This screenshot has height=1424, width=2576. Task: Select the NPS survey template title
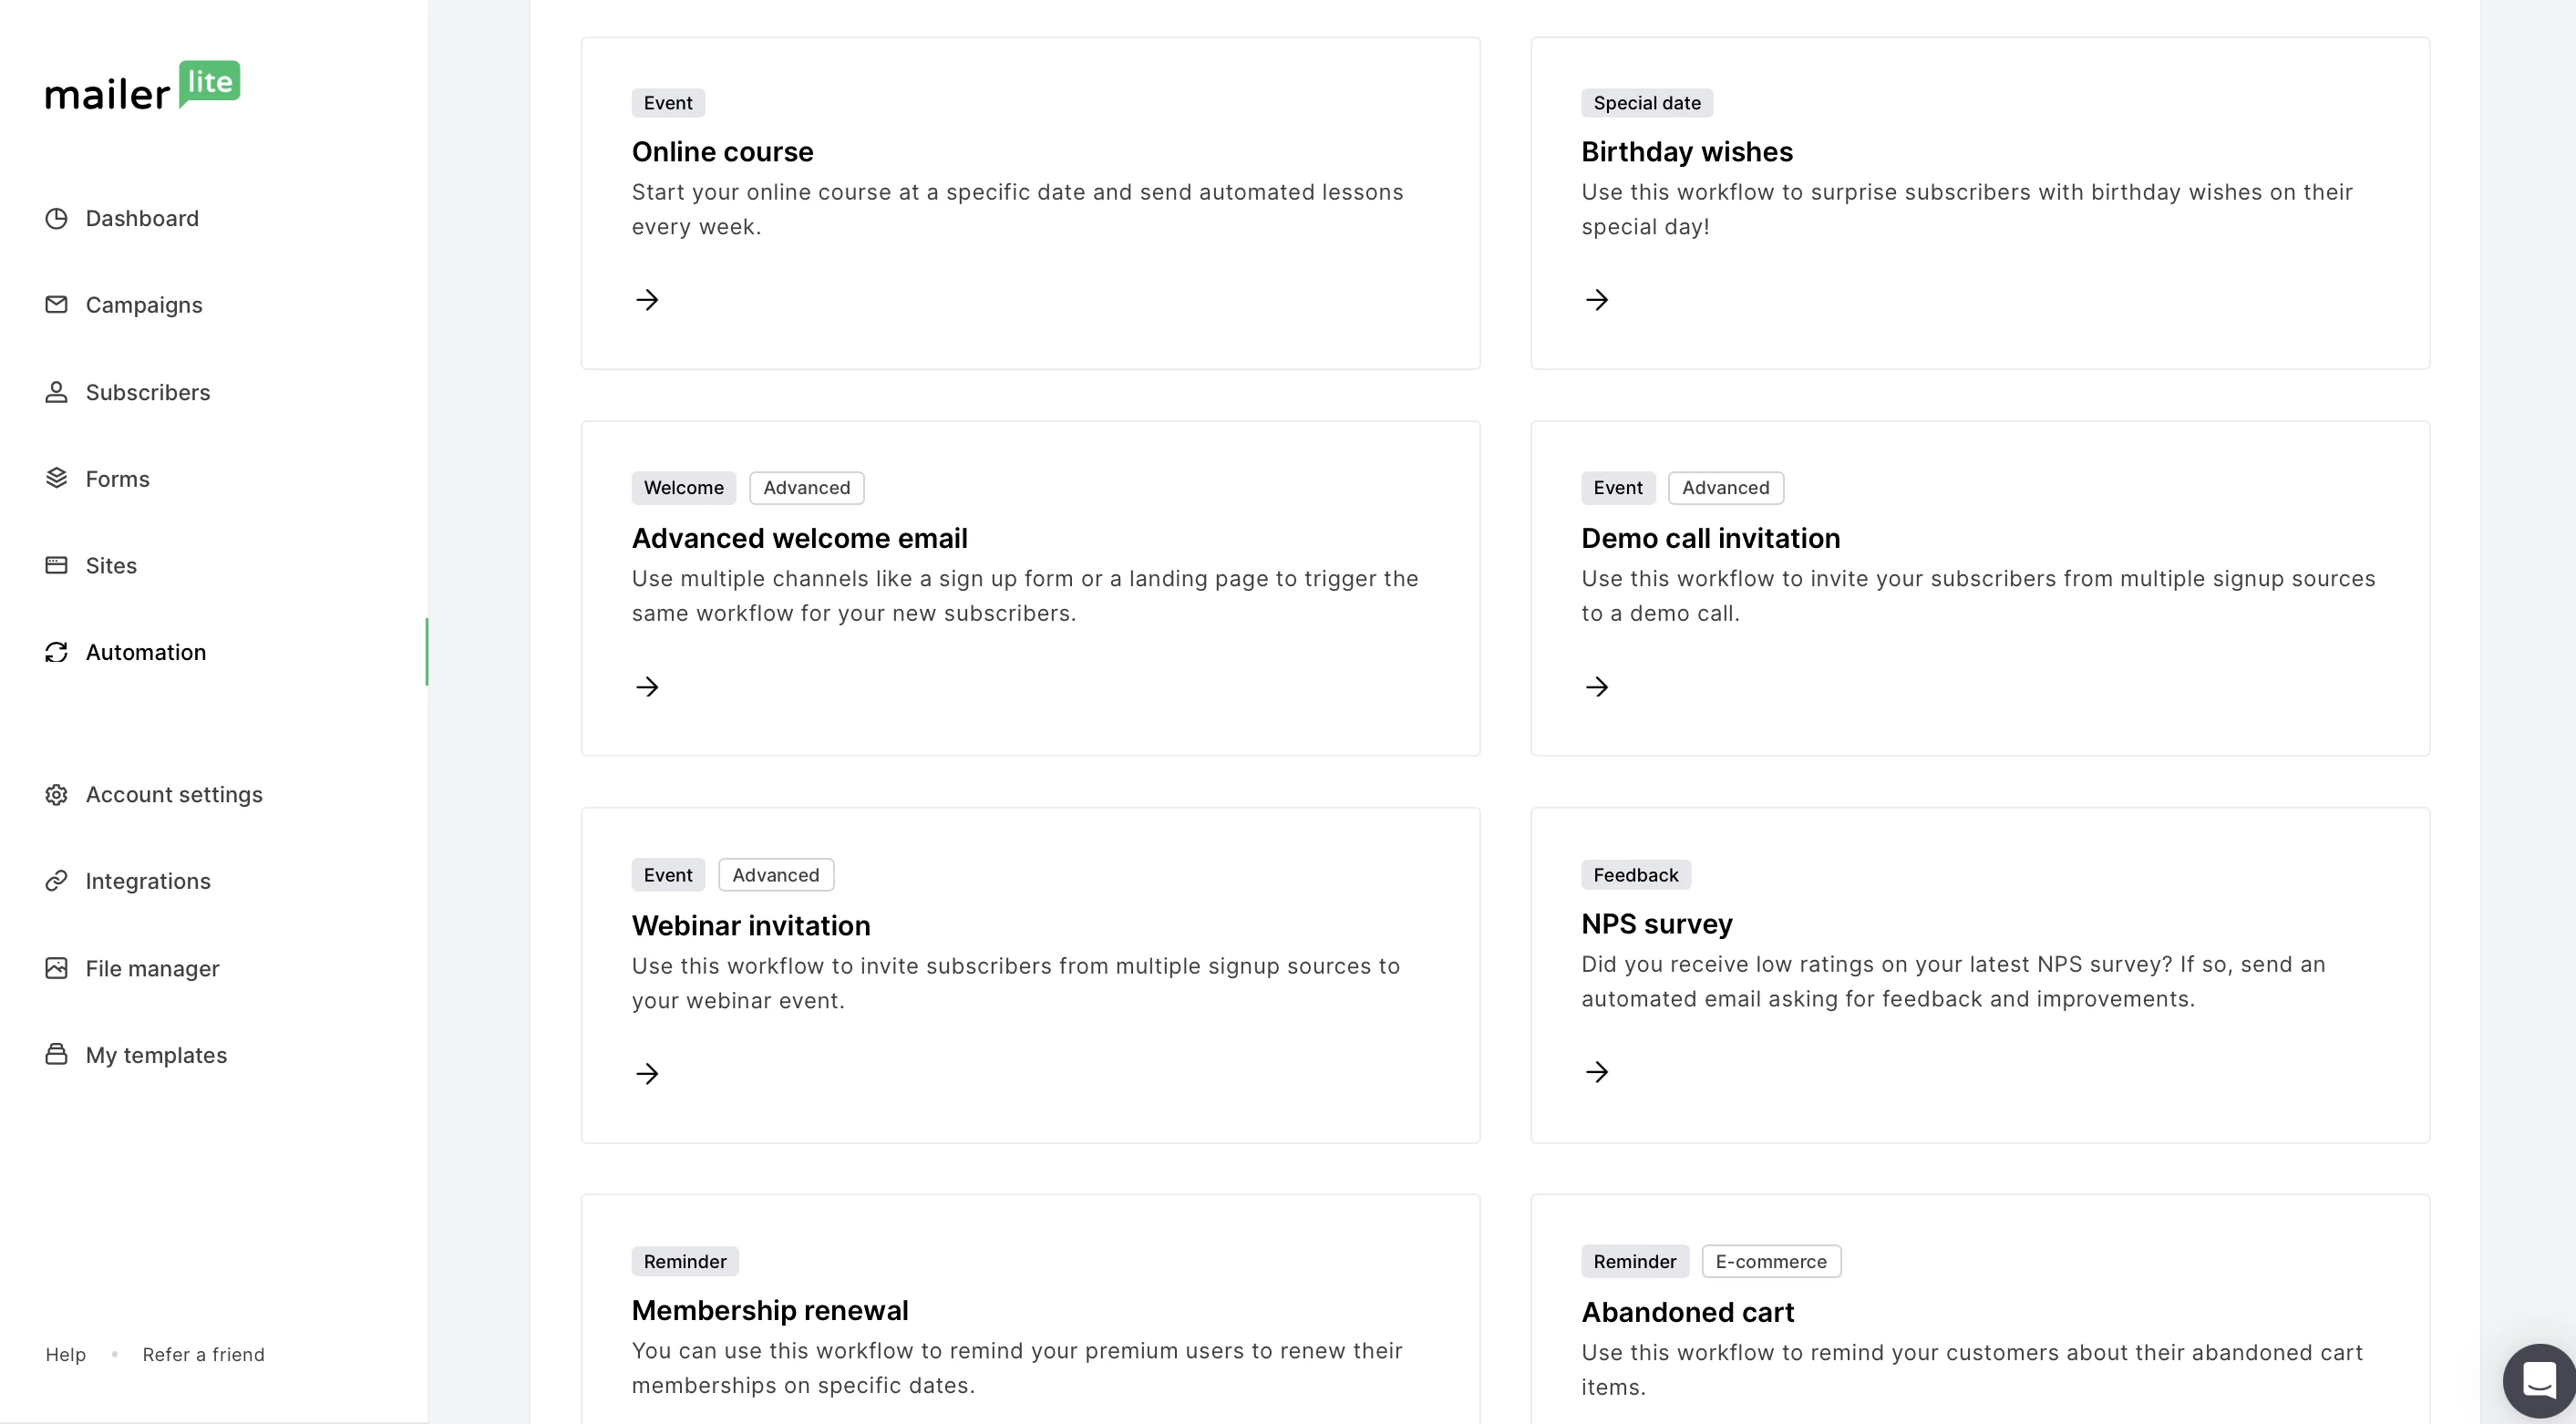click(1656, 924)
